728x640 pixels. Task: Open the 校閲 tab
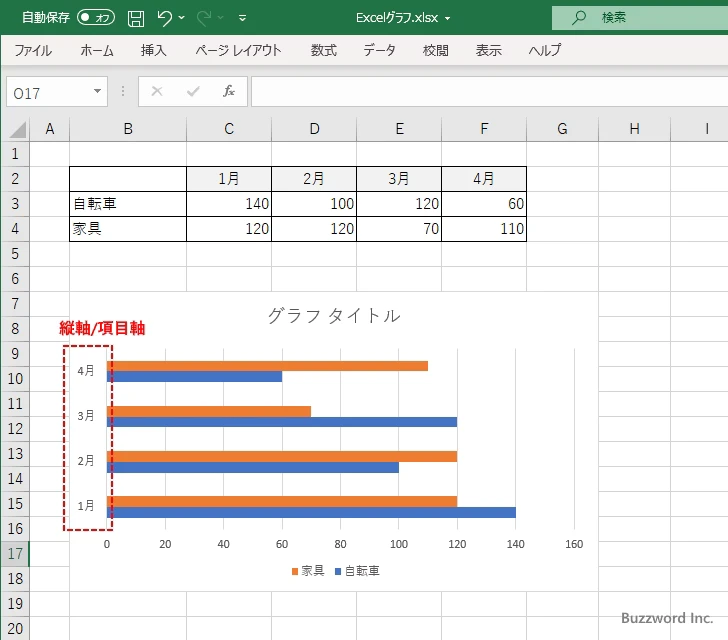coord(436,50)
